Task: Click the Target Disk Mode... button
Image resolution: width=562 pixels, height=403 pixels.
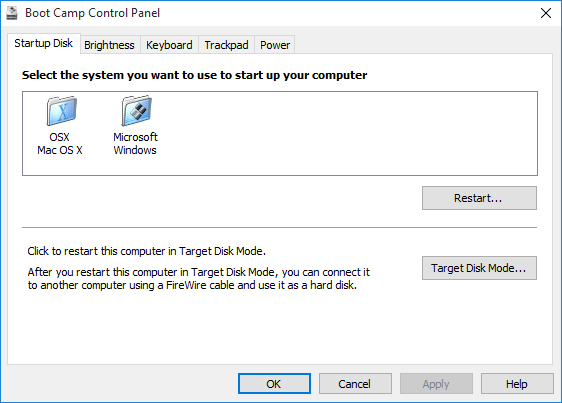Action: 479,268
